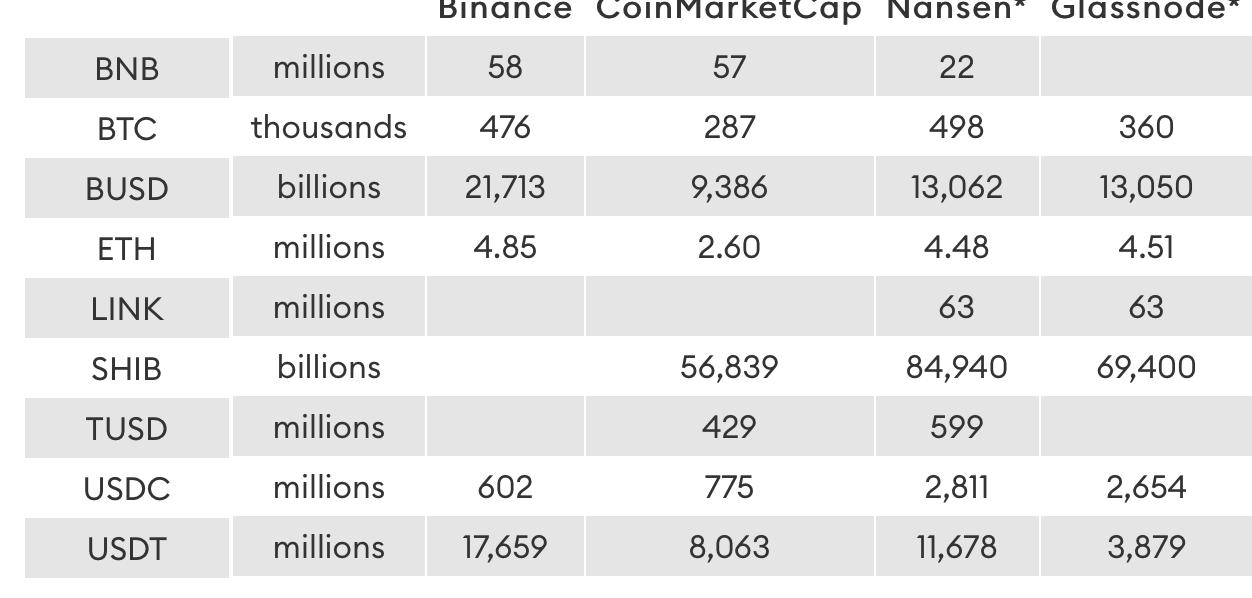Select the TUSD CoinMarketCap value 429

pyautogui.click(x=729, y=427)
